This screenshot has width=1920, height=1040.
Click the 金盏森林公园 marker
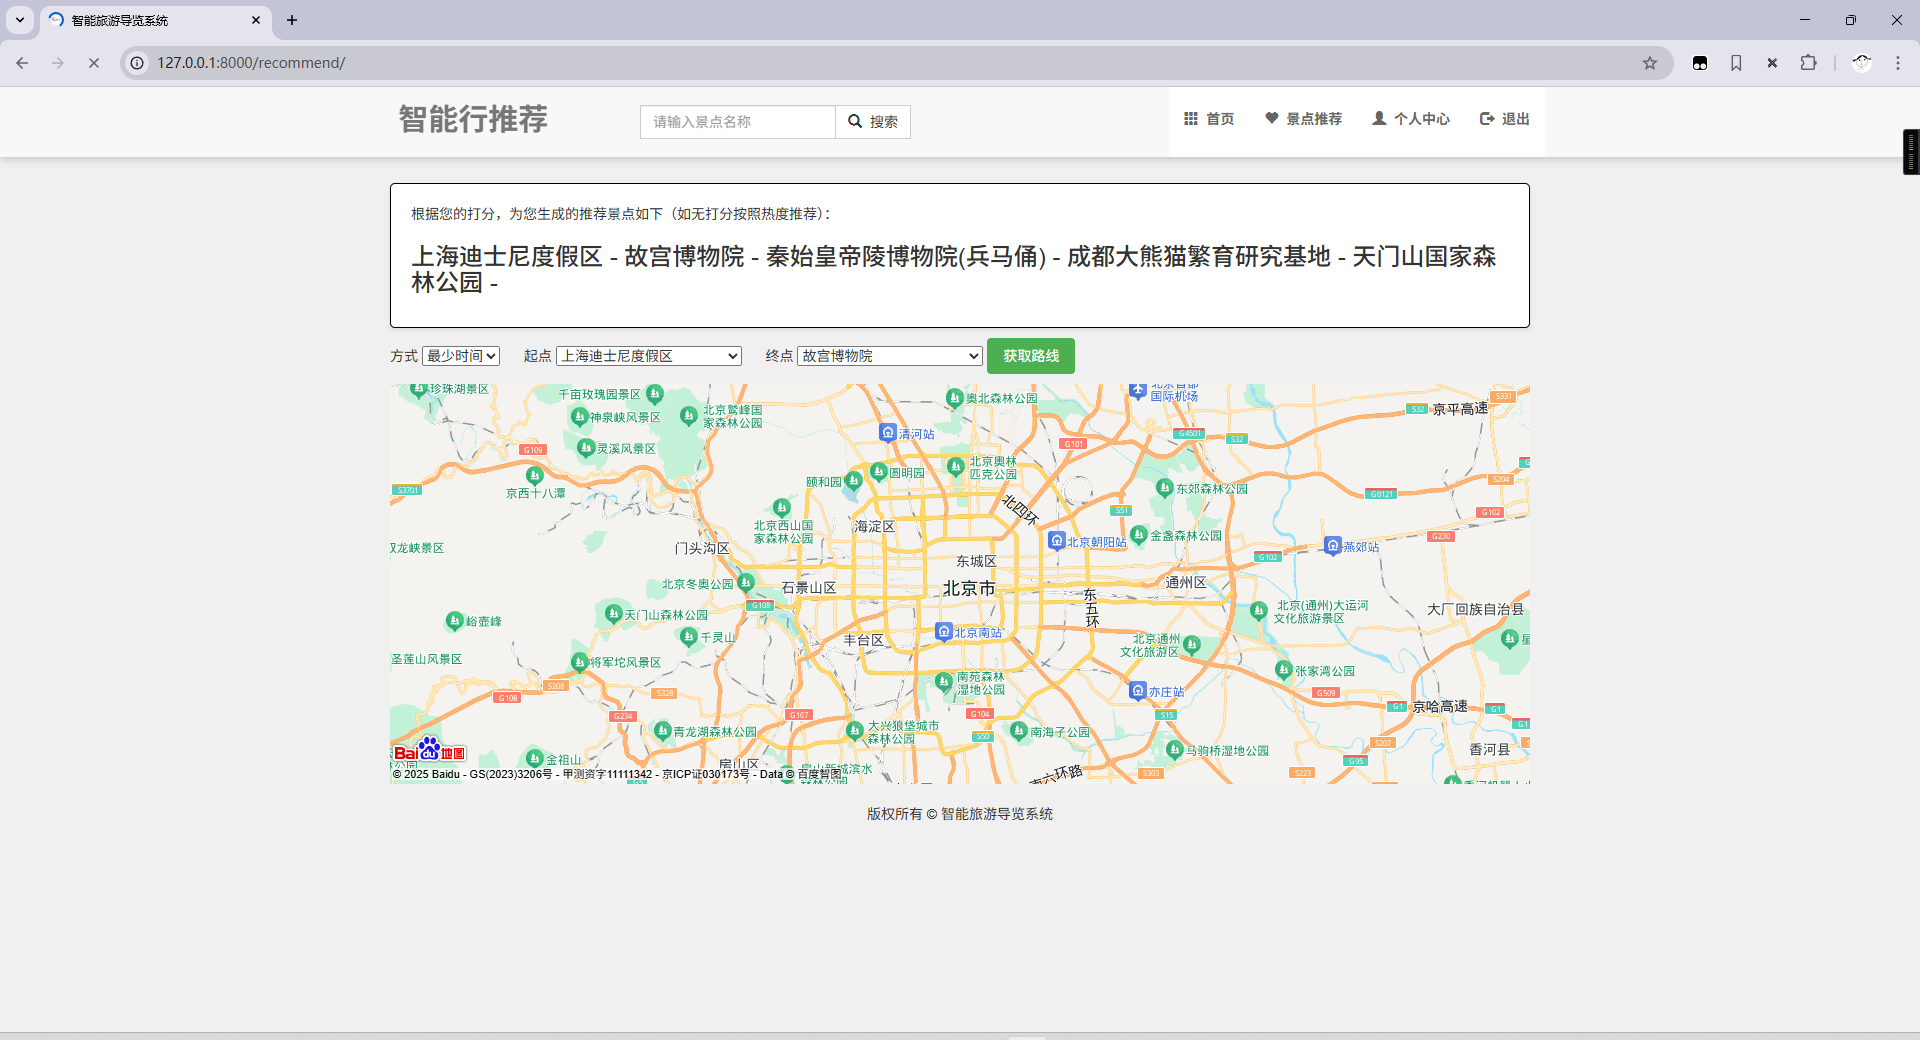[x=1138, y=535]
